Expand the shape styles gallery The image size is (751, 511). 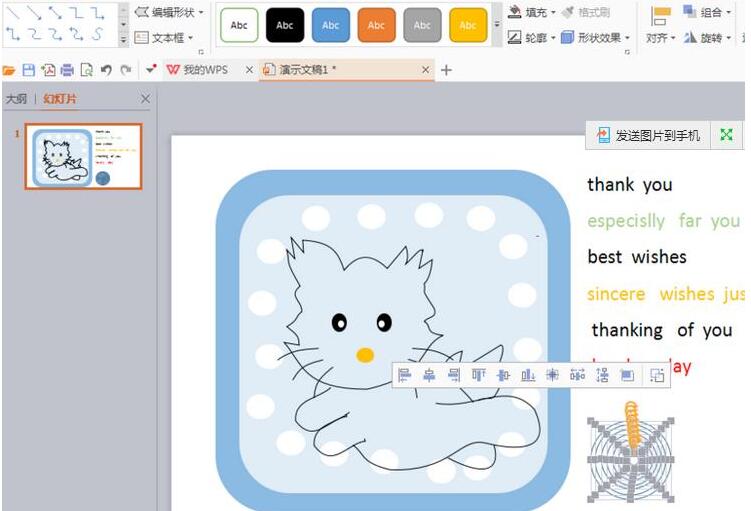point(497,24)
